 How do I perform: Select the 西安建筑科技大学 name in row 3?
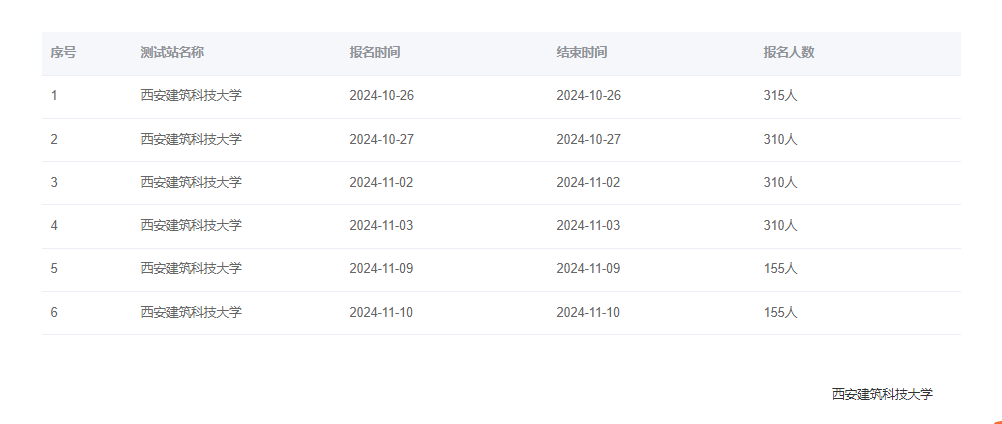pos(191,182)
